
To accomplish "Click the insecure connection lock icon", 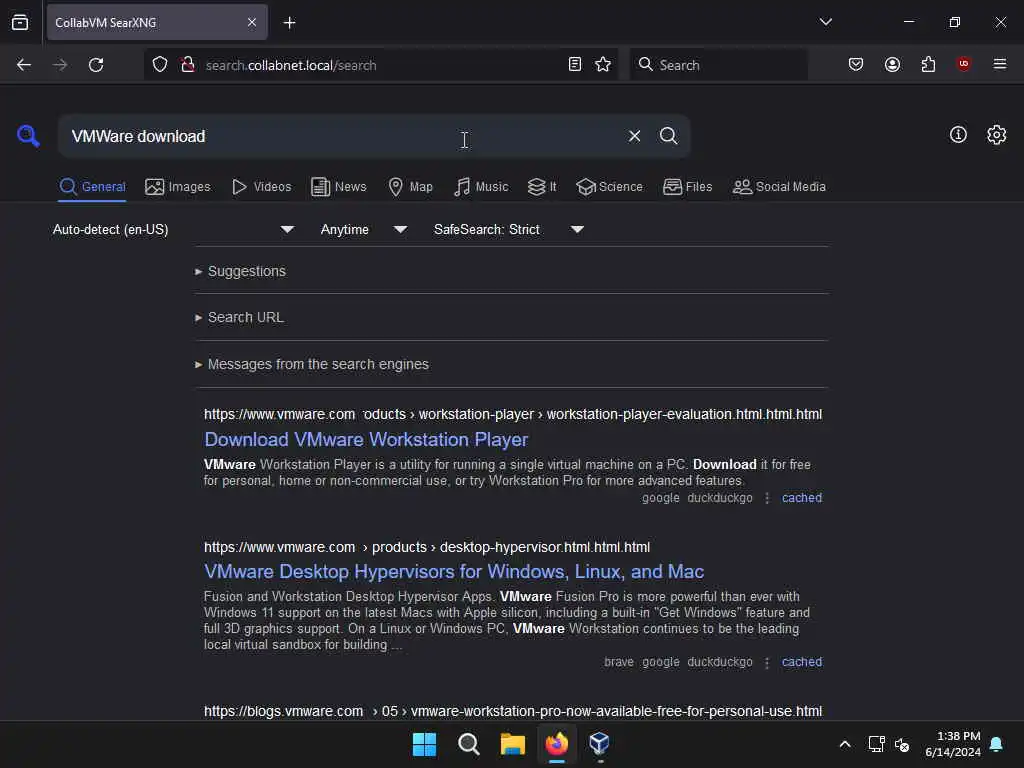I will coord(188,65).
